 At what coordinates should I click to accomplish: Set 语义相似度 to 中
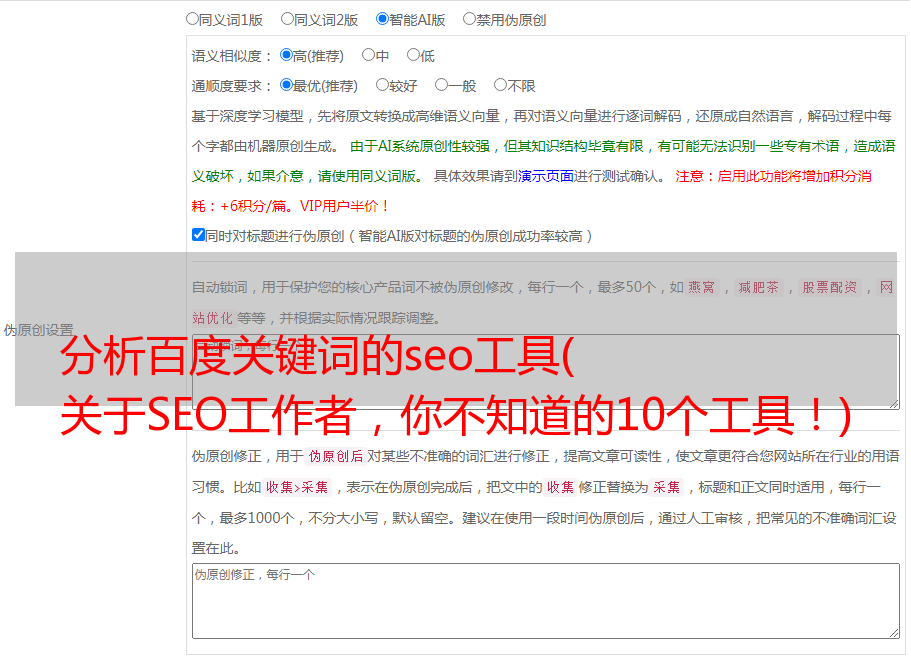(368, 55)
